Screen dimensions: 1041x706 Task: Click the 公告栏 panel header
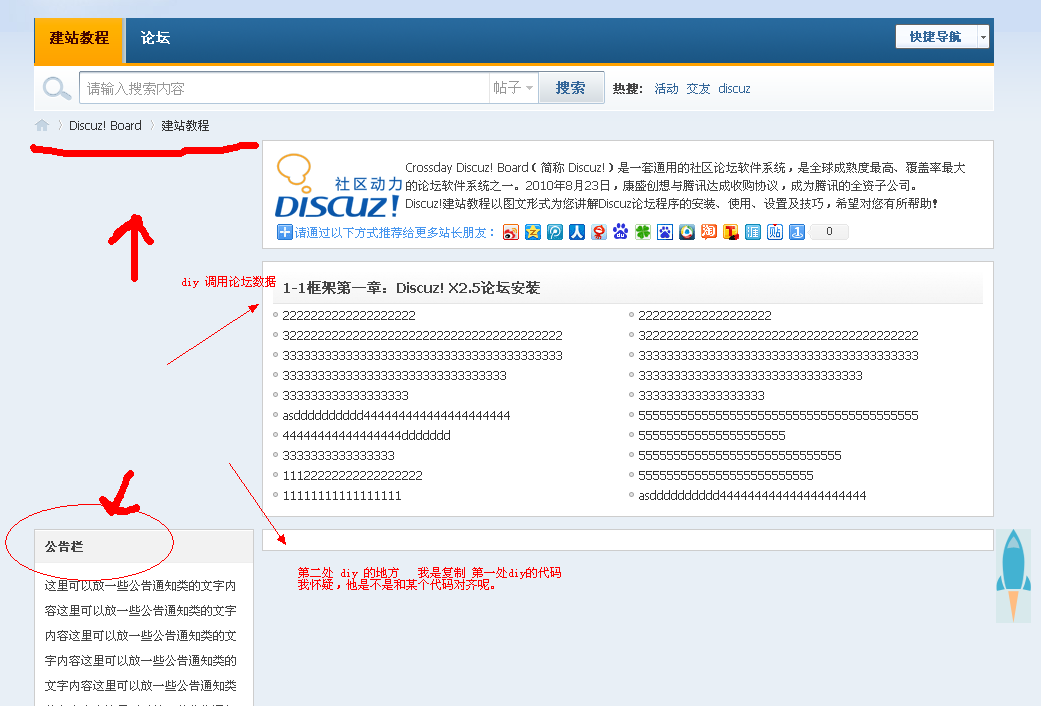tap(144, 547)
